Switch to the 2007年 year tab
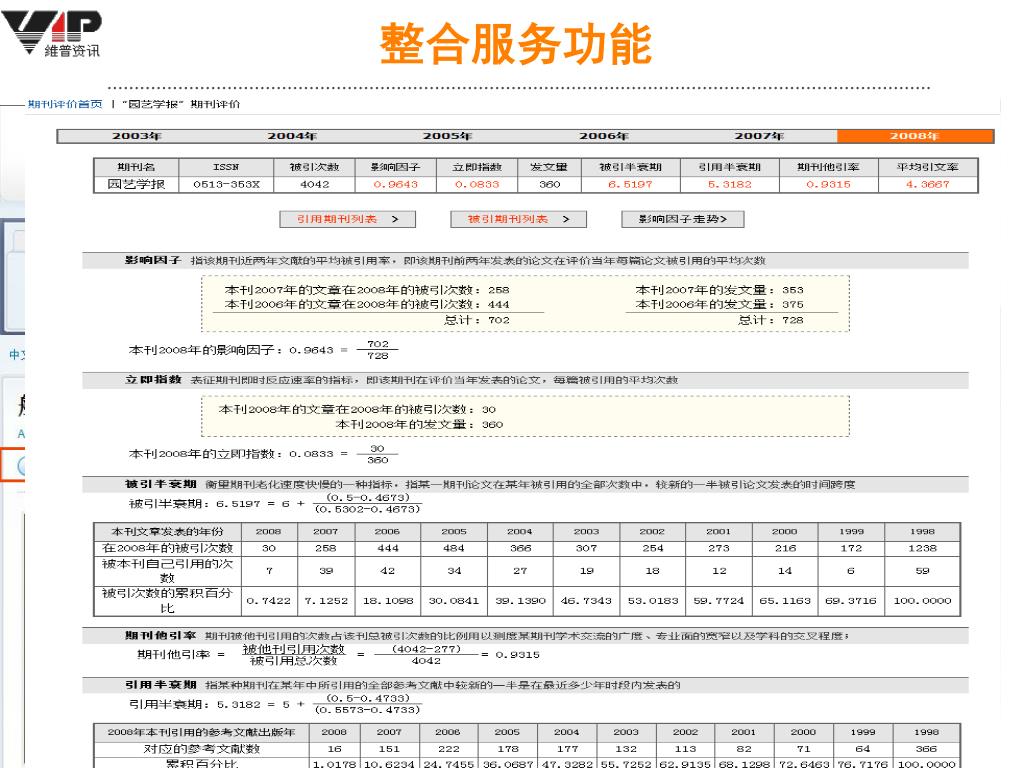This screenshot has width=1024, height=768. 759,136
